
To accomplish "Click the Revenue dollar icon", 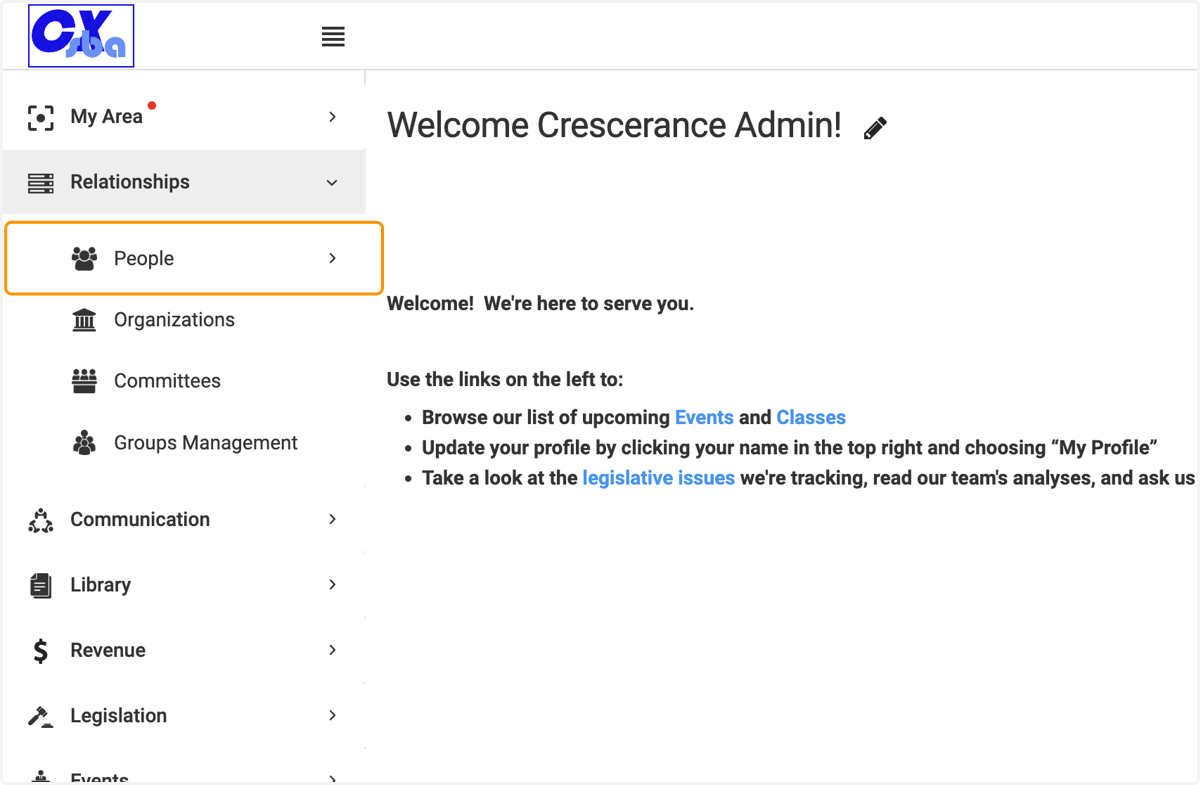I will click(40, 651).
